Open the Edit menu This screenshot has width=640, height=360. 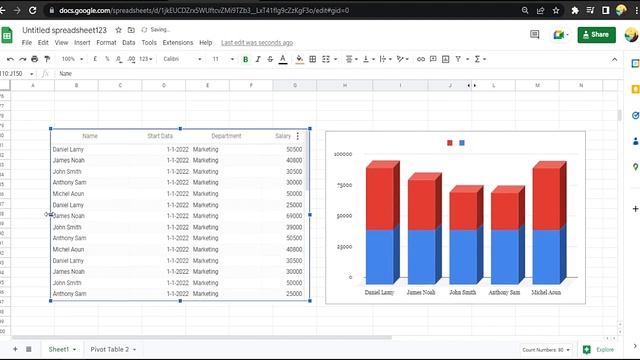(43, 42)
